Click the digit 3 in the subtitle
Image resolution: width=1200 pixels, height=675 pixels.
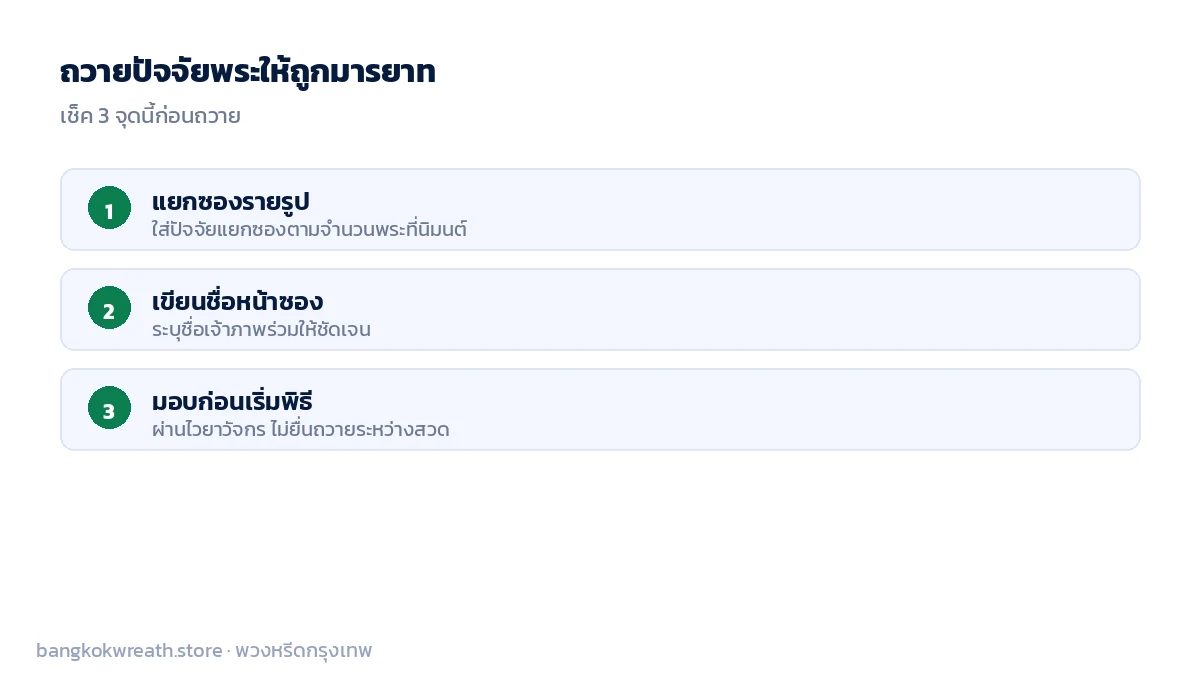pyautogui.click(x=103, y=116)
